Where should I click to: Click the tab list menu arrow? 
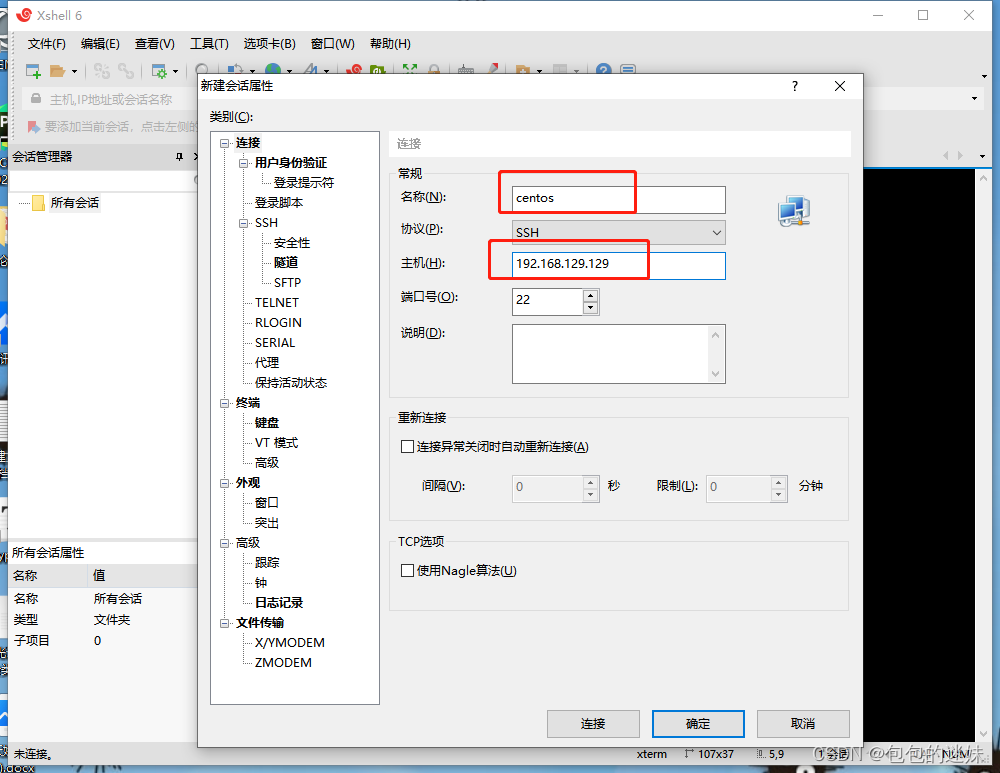pos(982,156)
